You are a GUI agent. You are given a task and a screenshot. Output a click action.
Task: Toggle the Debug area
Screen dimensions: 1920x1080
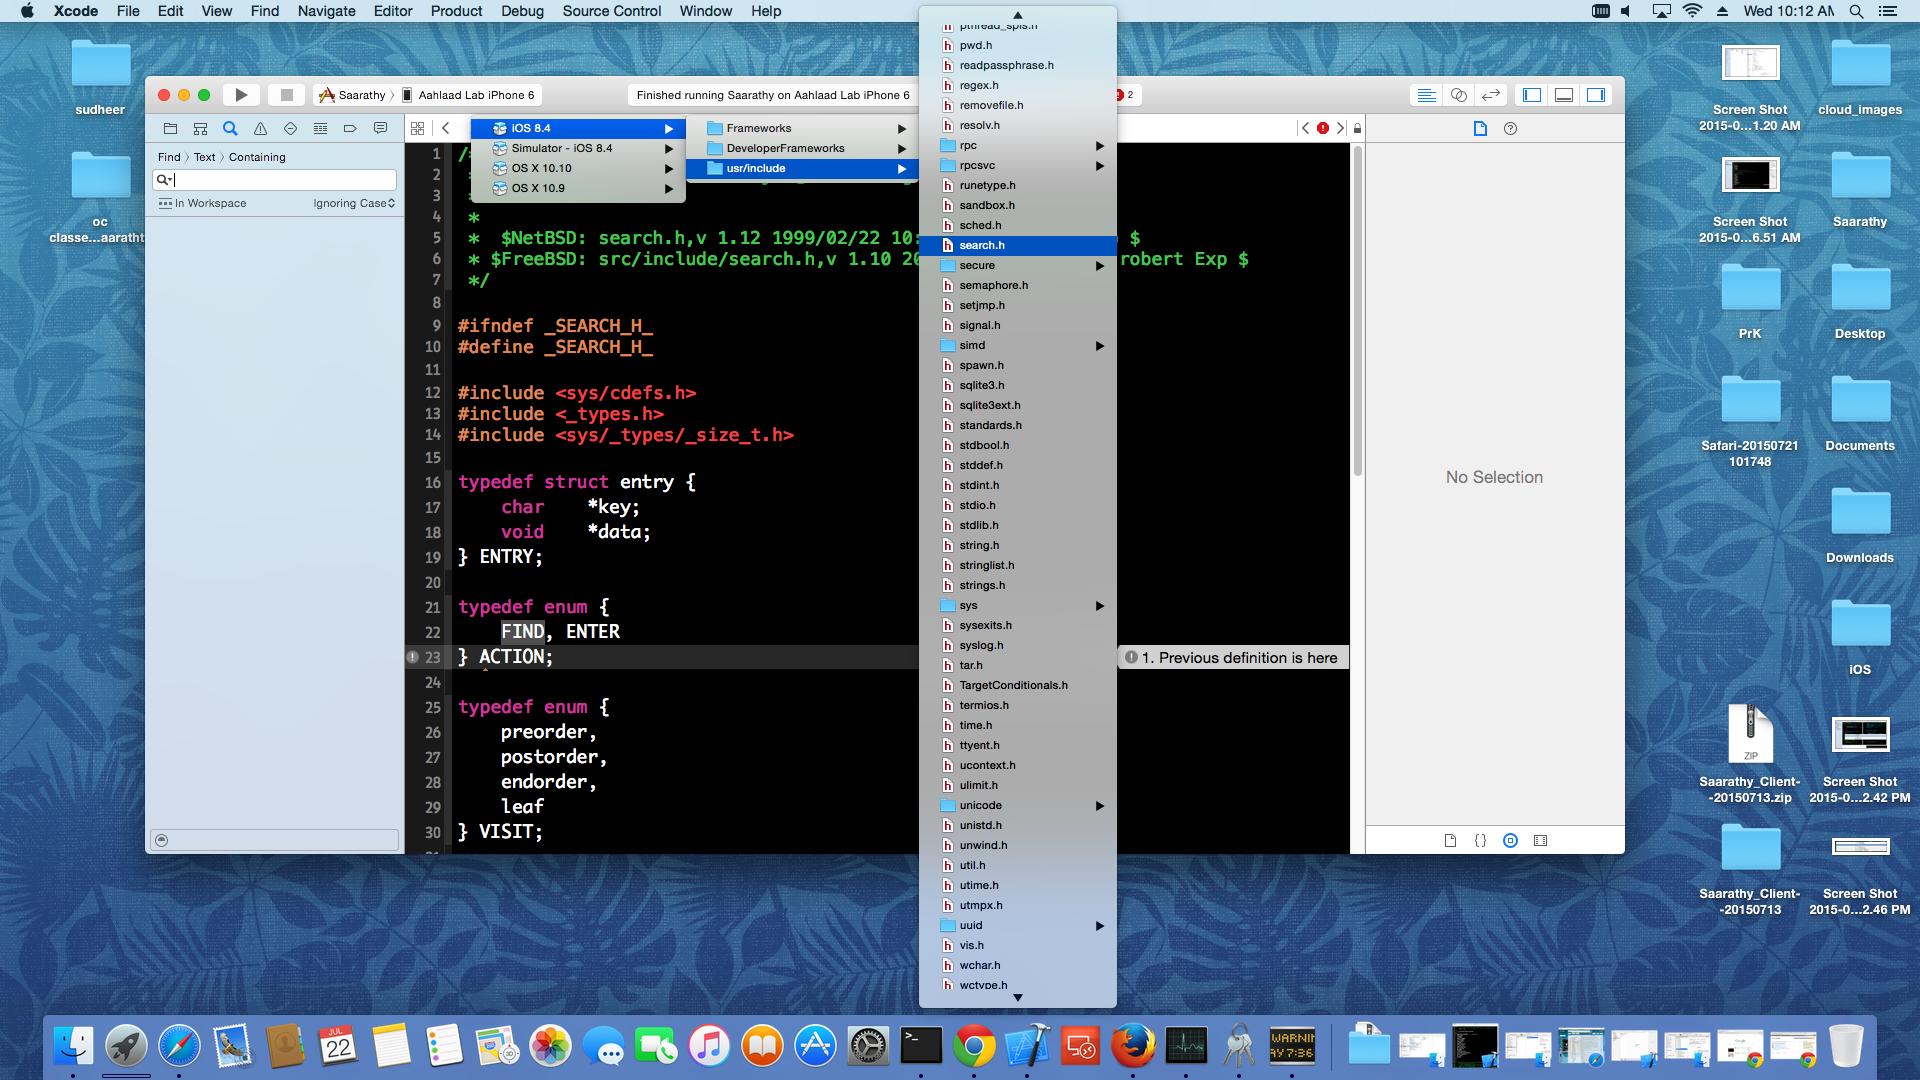click(1564, 95)
